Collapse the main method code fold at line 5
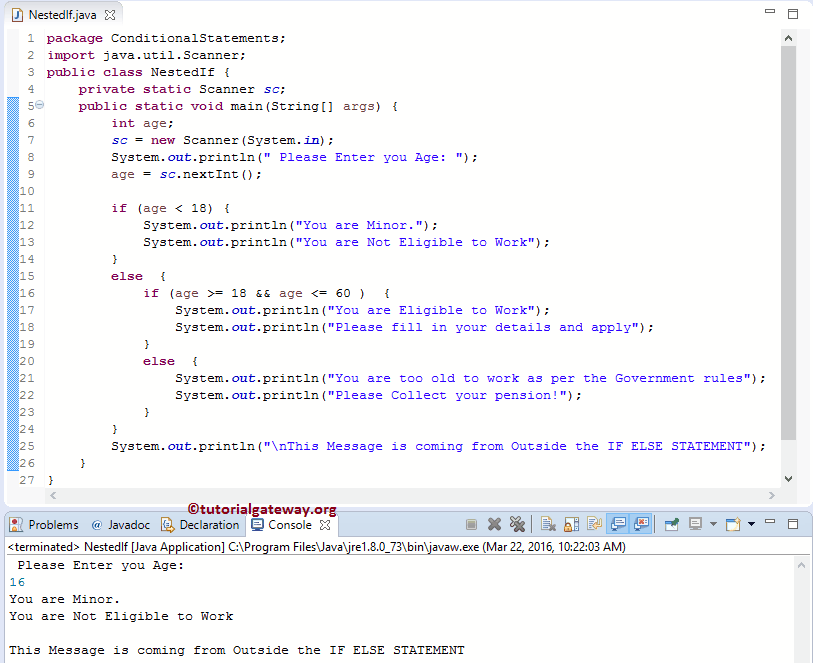 [38, 105]
